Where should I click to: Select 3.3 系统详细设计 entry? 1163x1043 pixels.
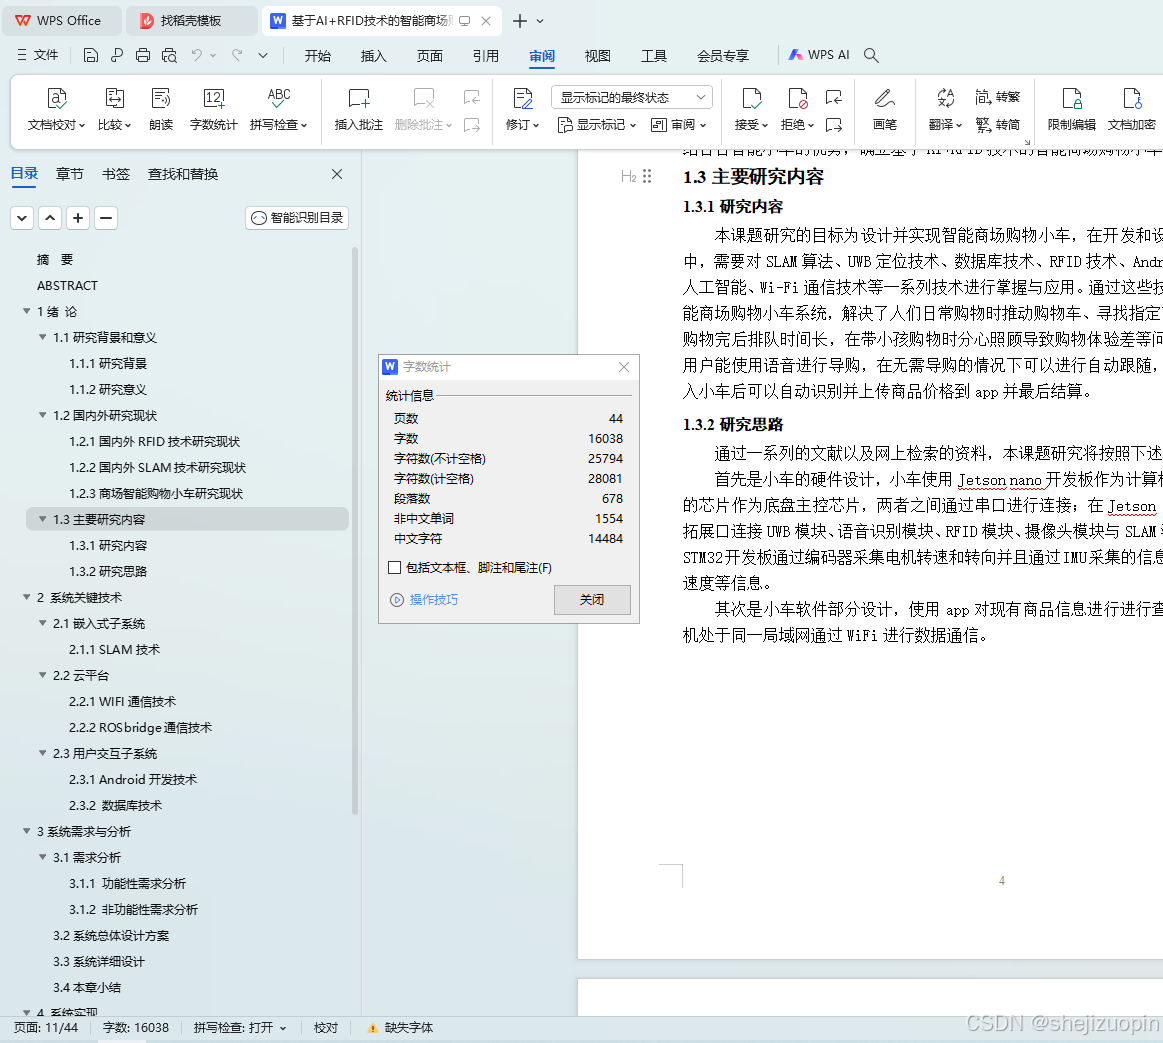(x=99, y=961)
